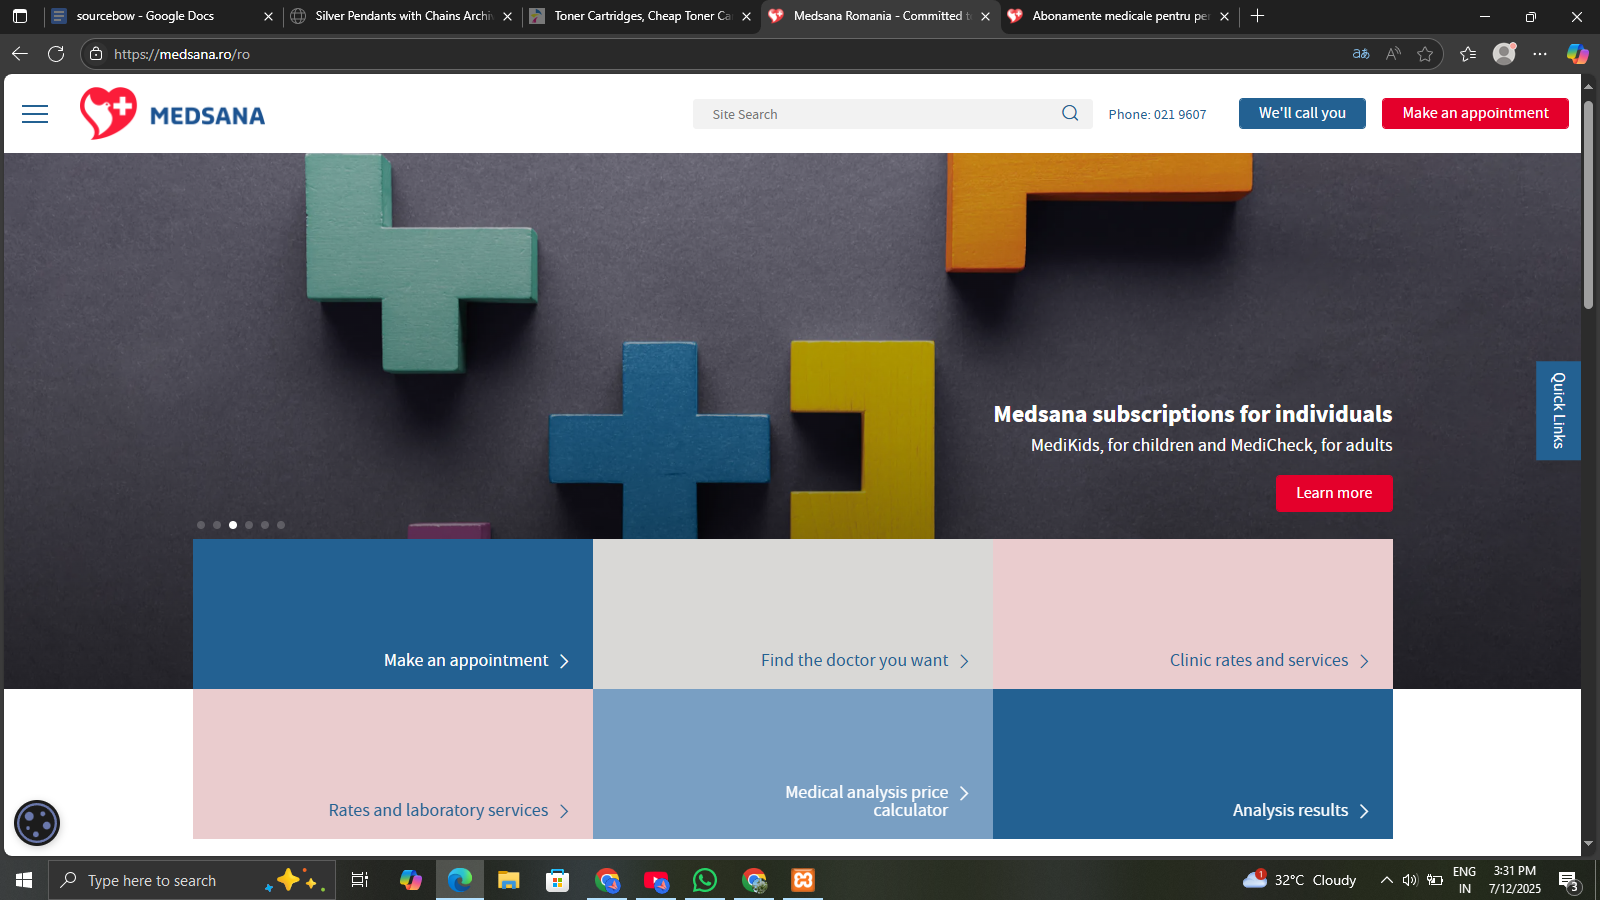
Task: Open WhatsApp from the taskbar
Action: pos(705,880)
